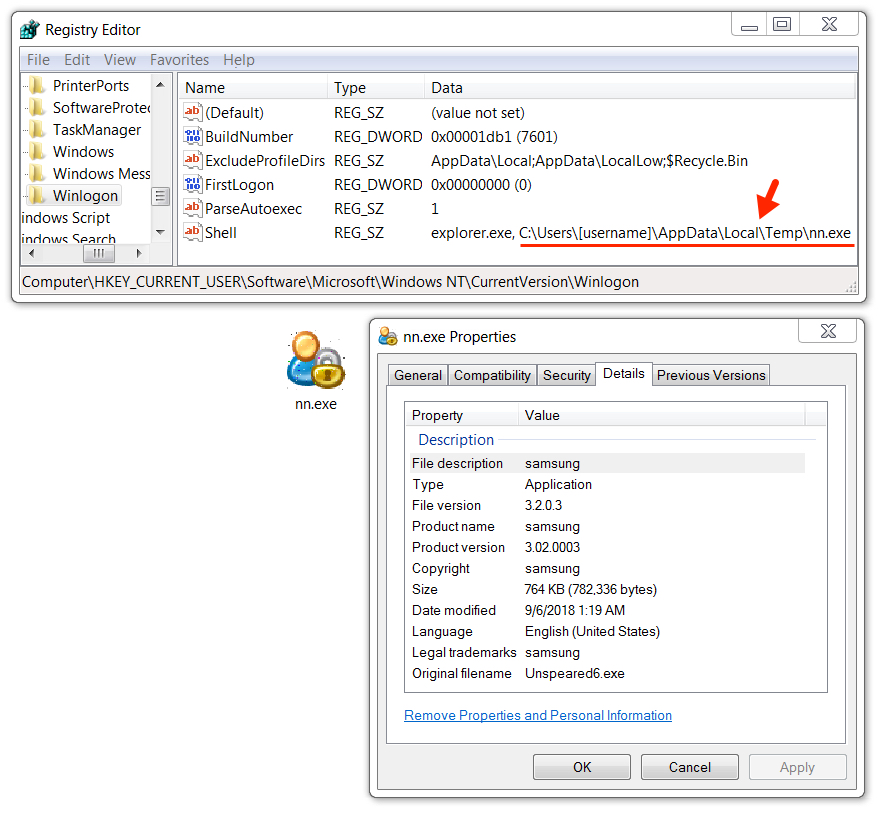Click the tree vertical scrollbar thumb

160,197
